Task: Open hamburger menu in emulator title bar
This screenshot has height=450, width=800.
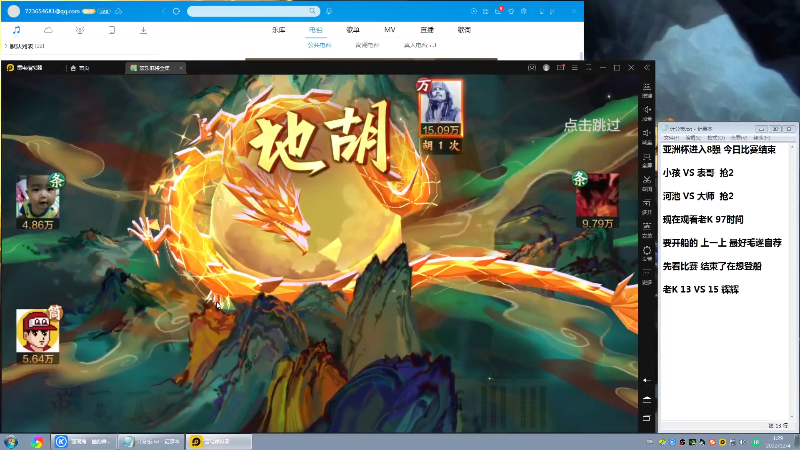Action: [x=574, y=67]
